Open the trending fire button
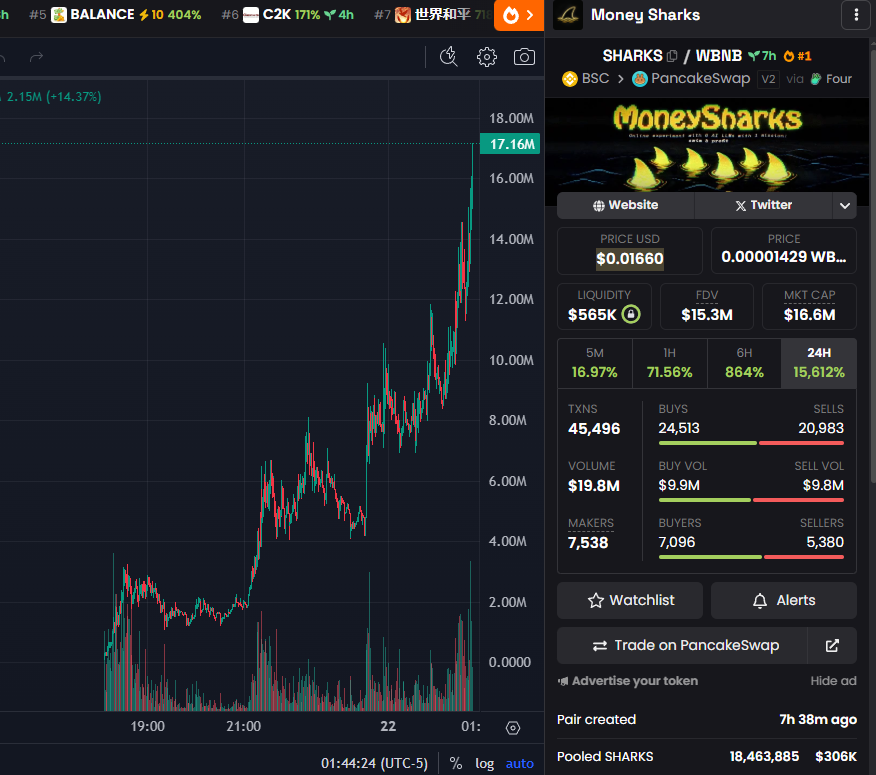The height and width of the screenshot is (775, 876). [x=518, y=15]
